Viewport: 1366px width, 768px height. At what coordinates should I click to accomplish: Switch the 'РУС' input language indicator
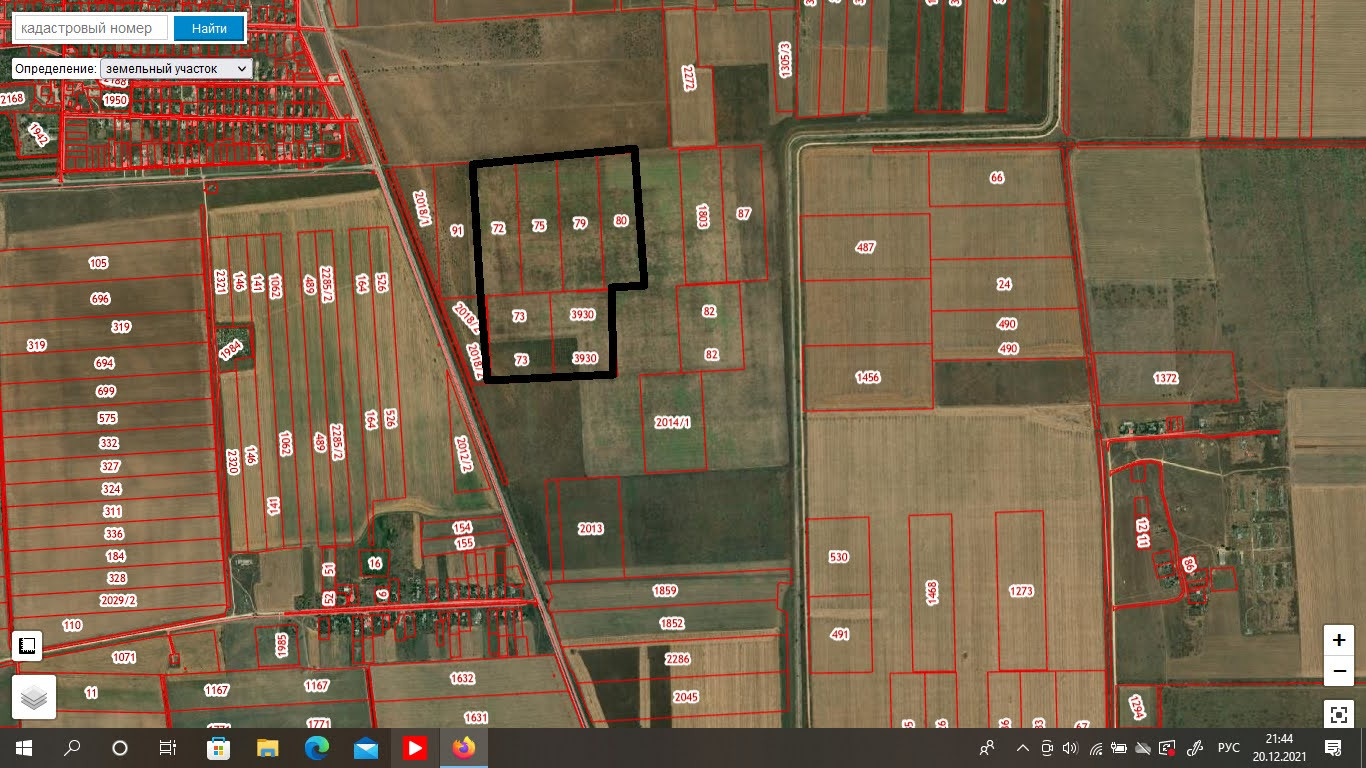click(1229, 748)
